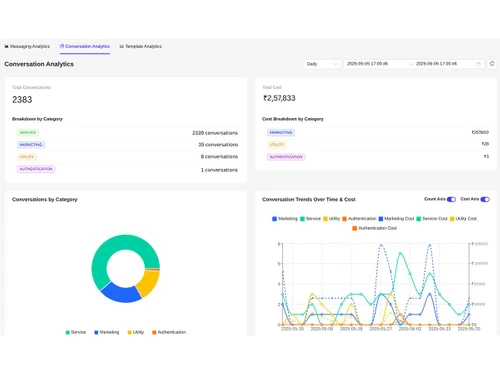The image size is (500, 375).
Task: Click the Conversations by Category heading
Action: coord(45,199)
